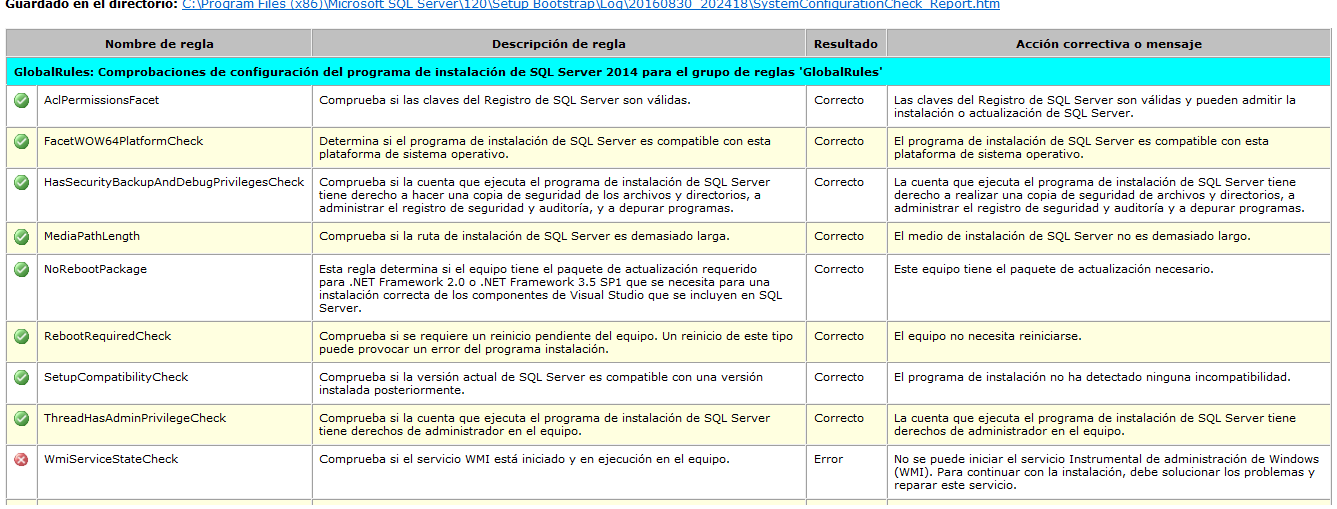Screen dimensions: 1337x509
Task: Click the 'Descripción de regla' column header
Action: coord(559,44)
